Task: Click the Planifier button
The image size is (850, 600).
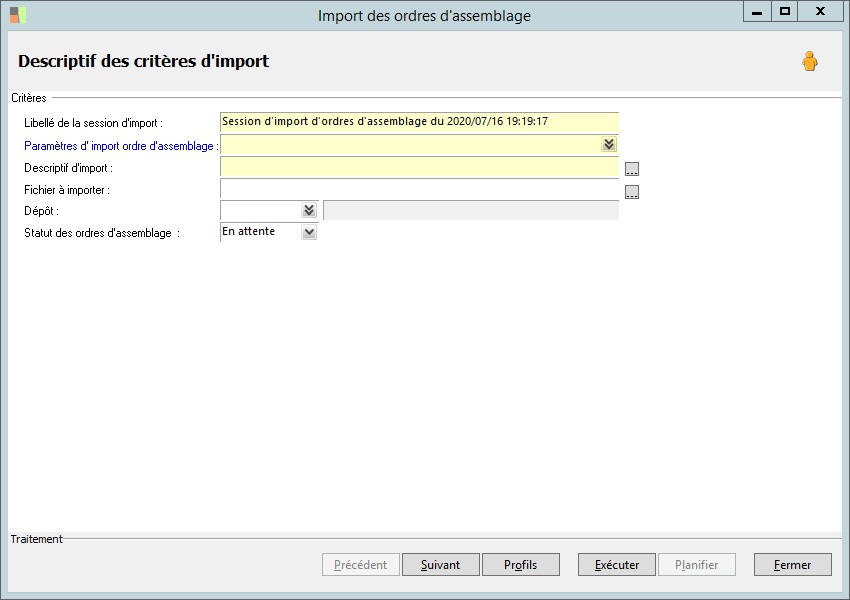Action: click(697, 565)
